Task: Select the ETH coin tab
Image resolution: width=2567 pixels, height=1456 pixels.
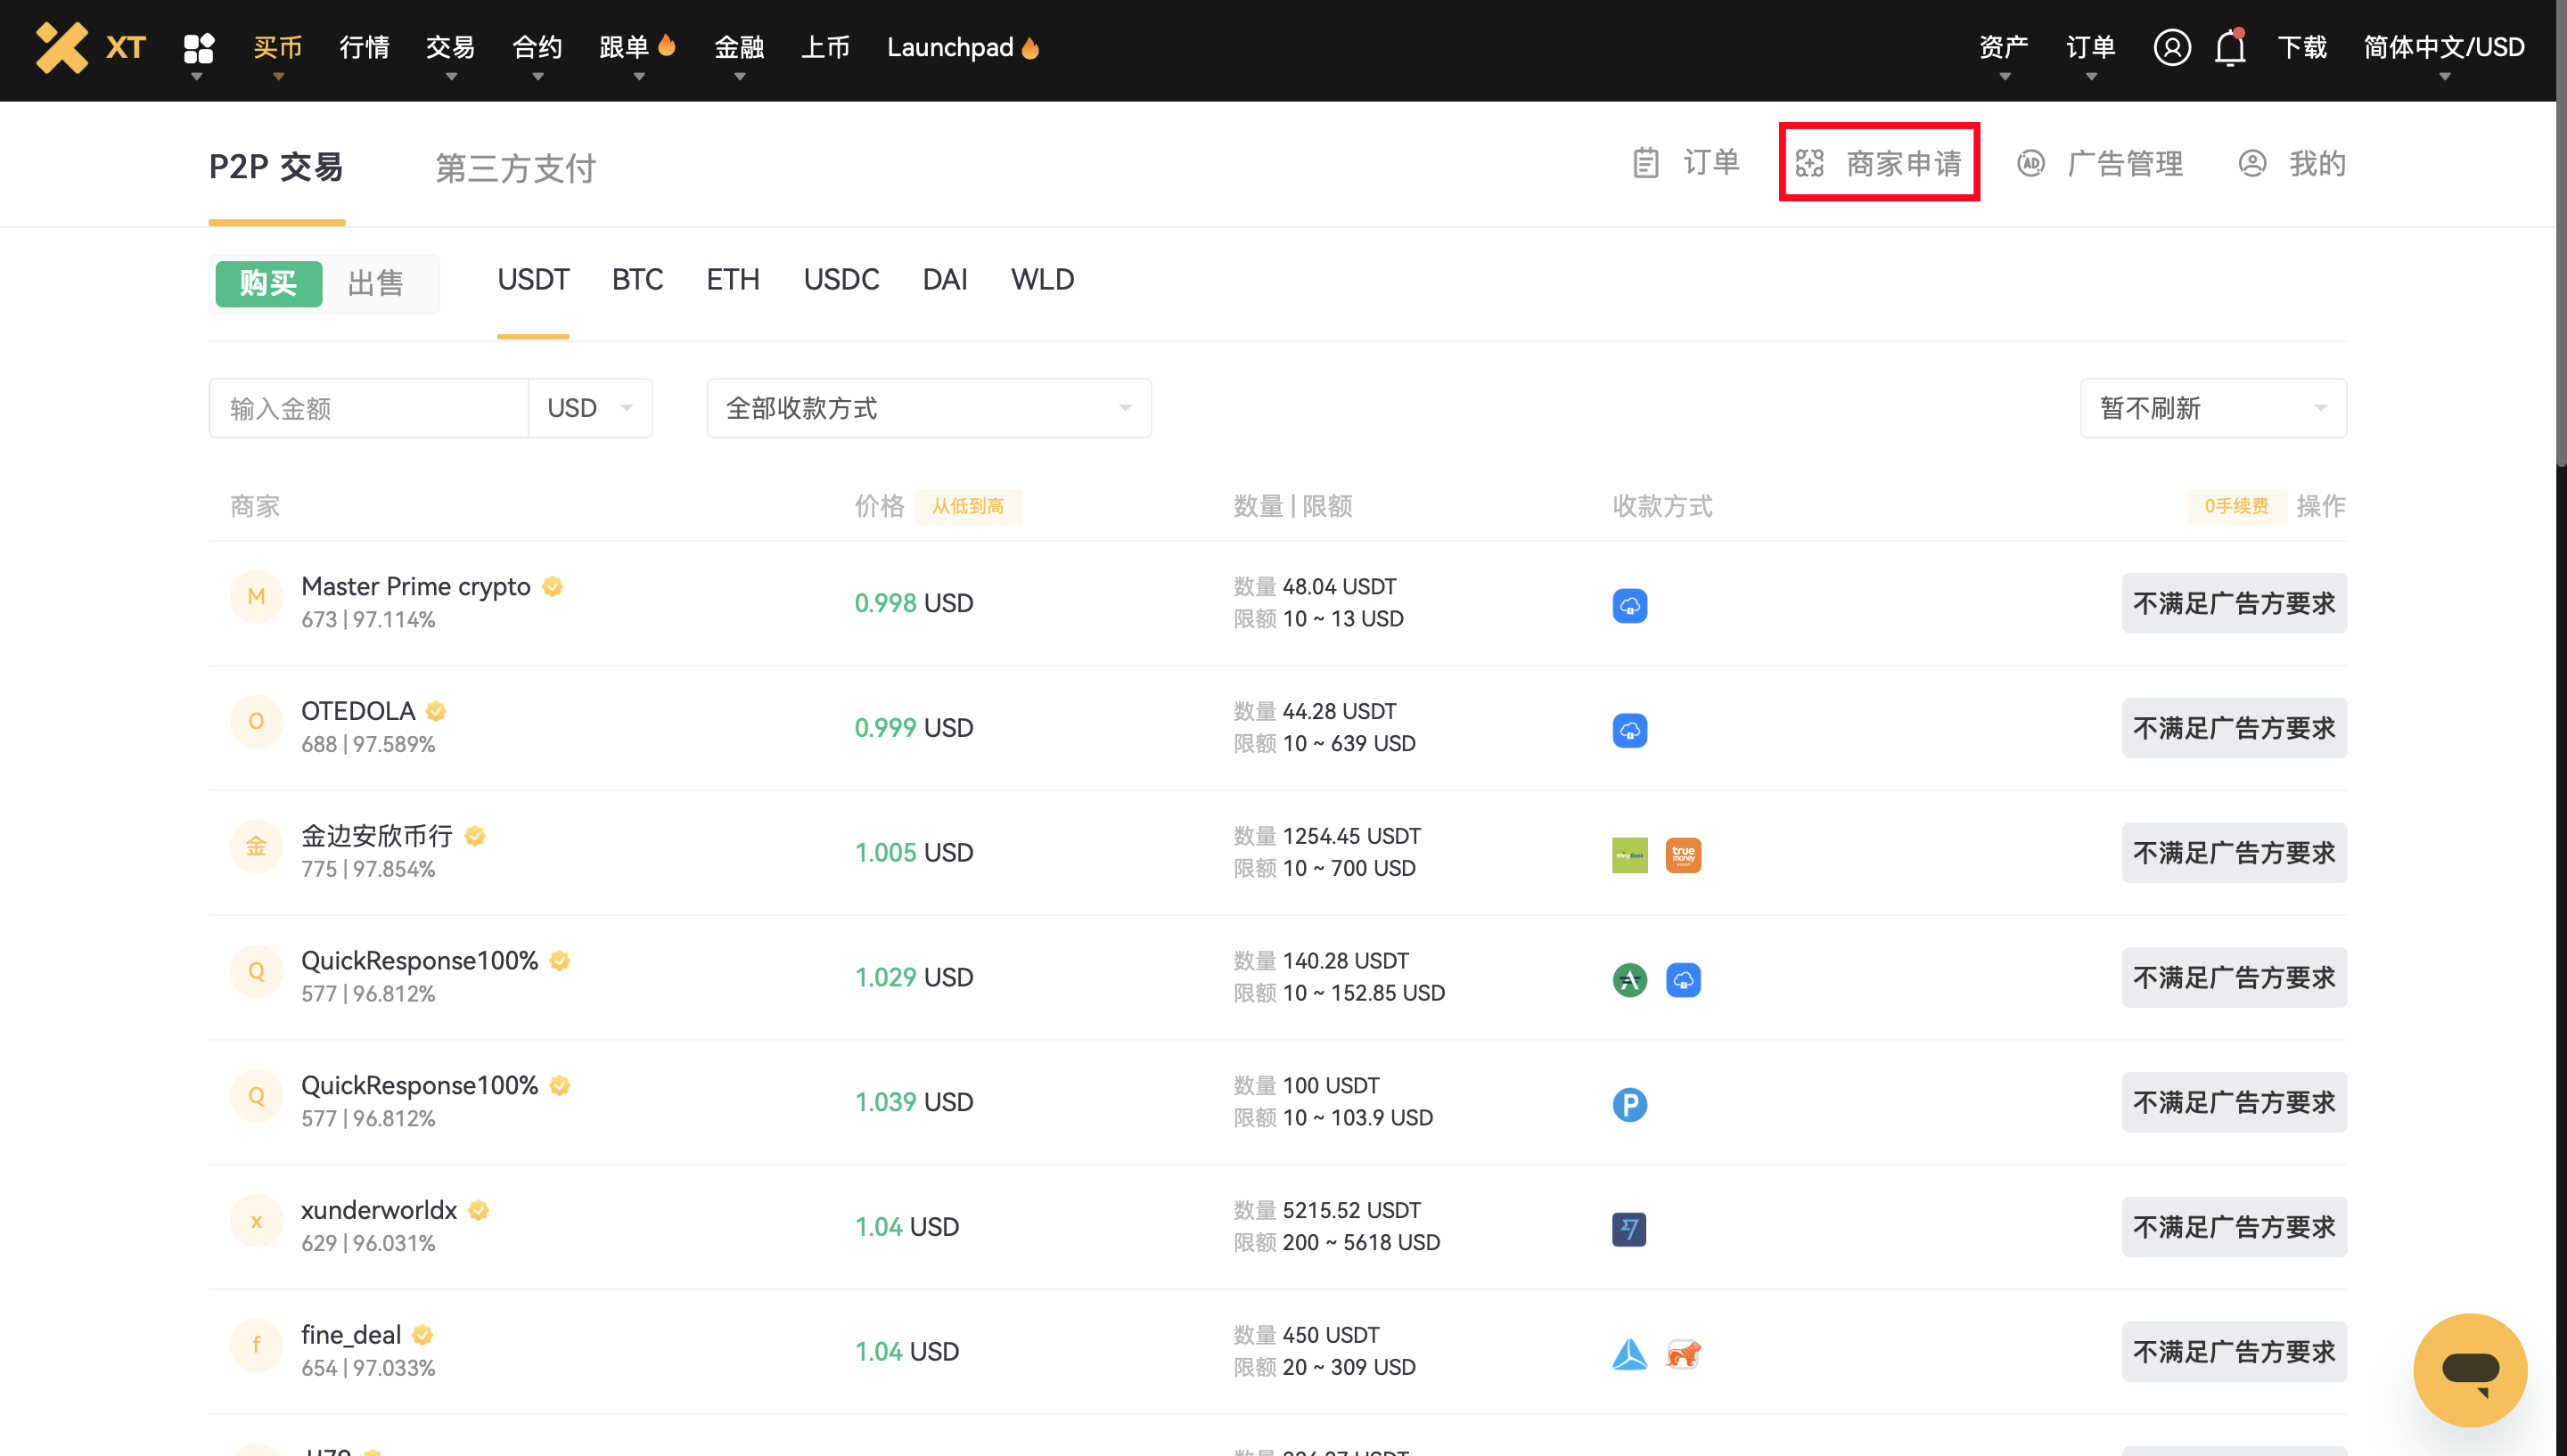Action: click(x=732, y=279)
